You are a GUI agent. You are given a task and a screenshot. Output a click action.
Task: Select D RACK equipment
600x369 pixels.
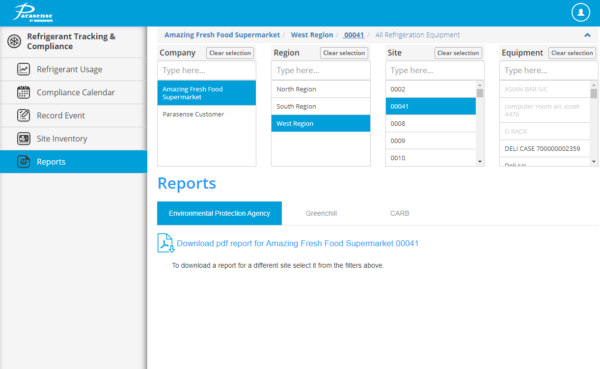[x=545, y=131]
